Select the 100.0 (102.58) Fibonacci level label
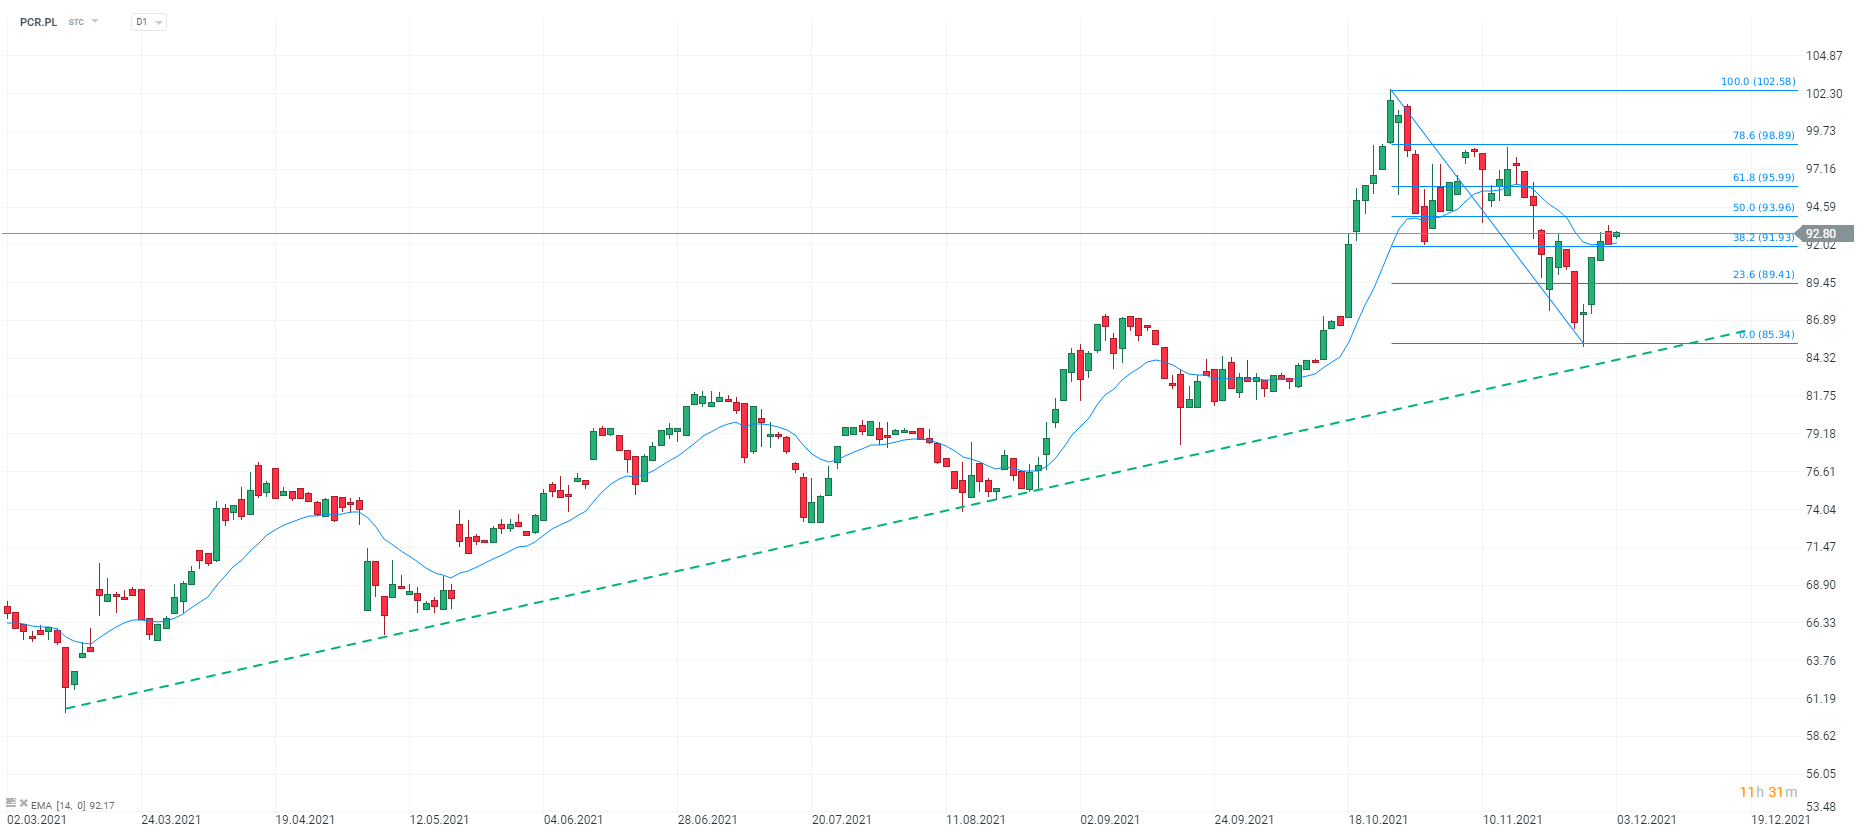 1757,82
